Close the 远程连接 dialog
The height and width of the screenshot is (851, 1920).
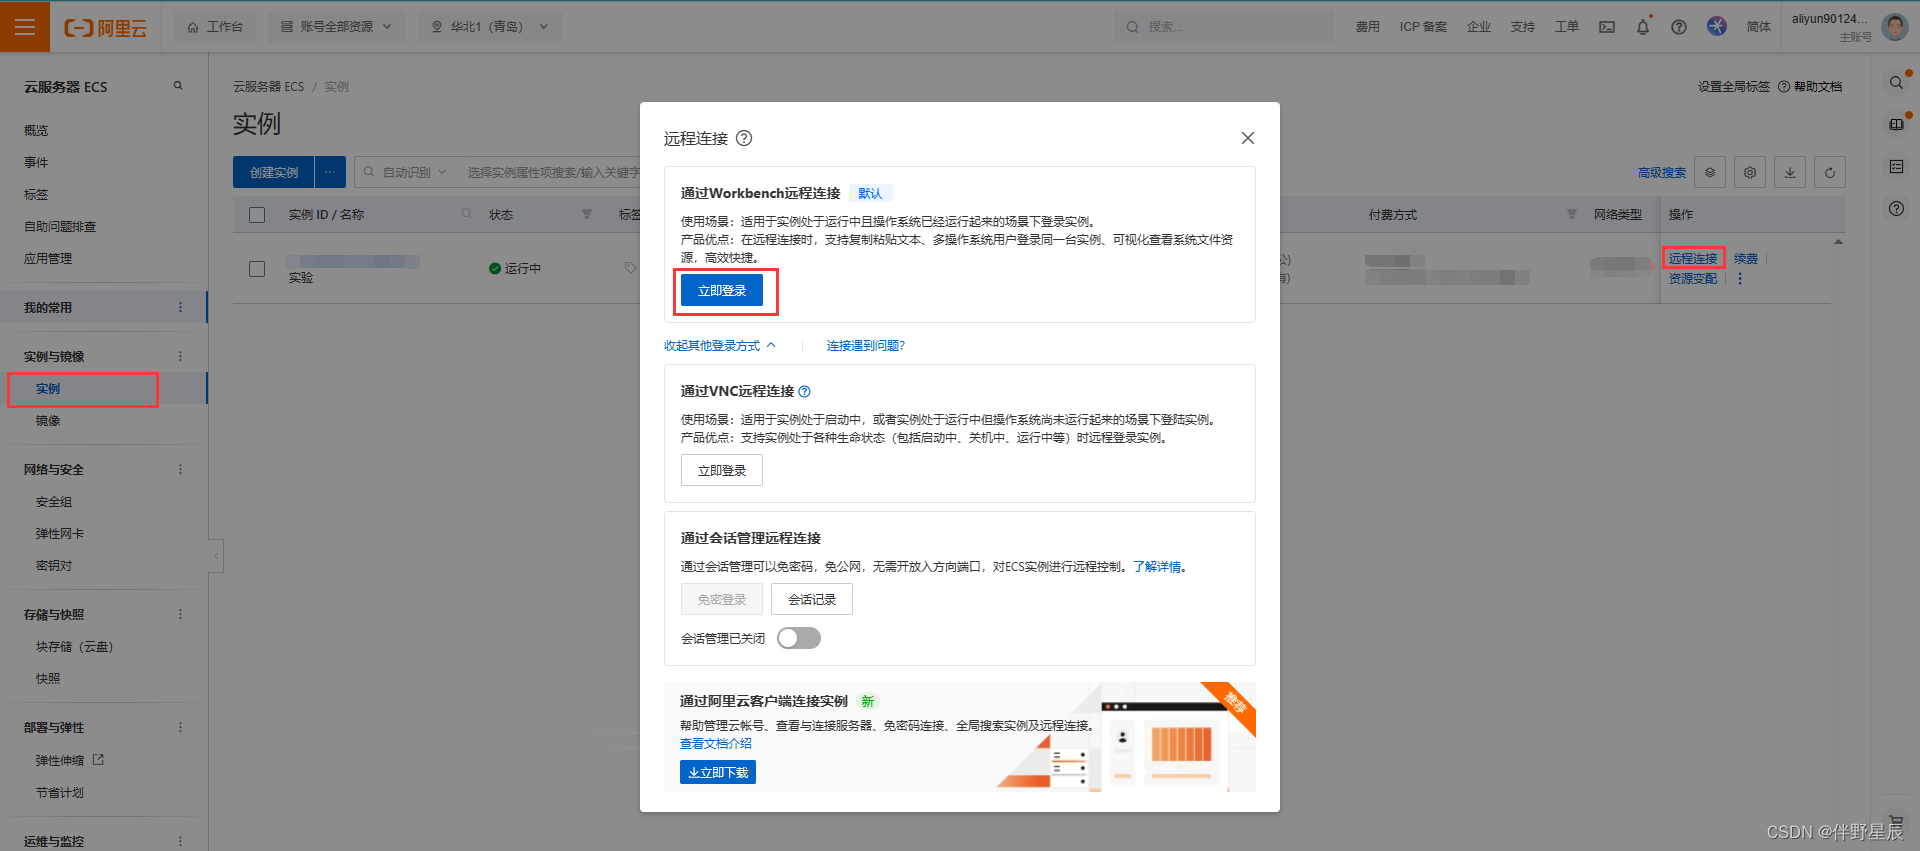point(1248,138)
